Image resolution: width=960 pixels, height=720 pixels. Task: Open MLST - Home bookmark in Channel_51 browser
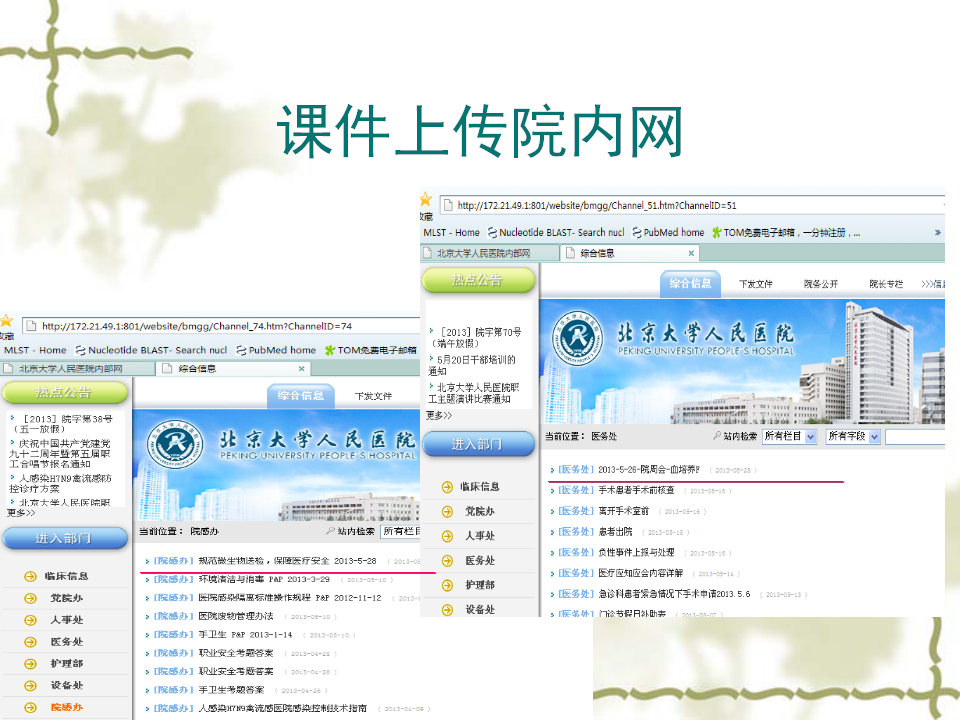[451, 233]
